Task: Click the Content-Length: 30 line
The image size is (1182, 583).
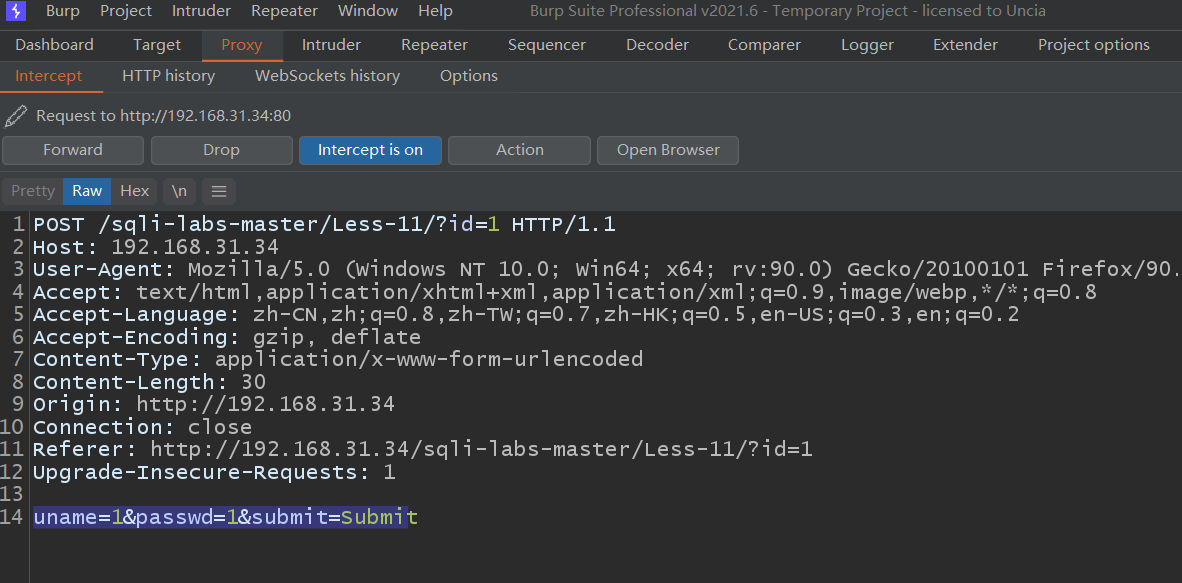Action: click(x=149, y=382)
